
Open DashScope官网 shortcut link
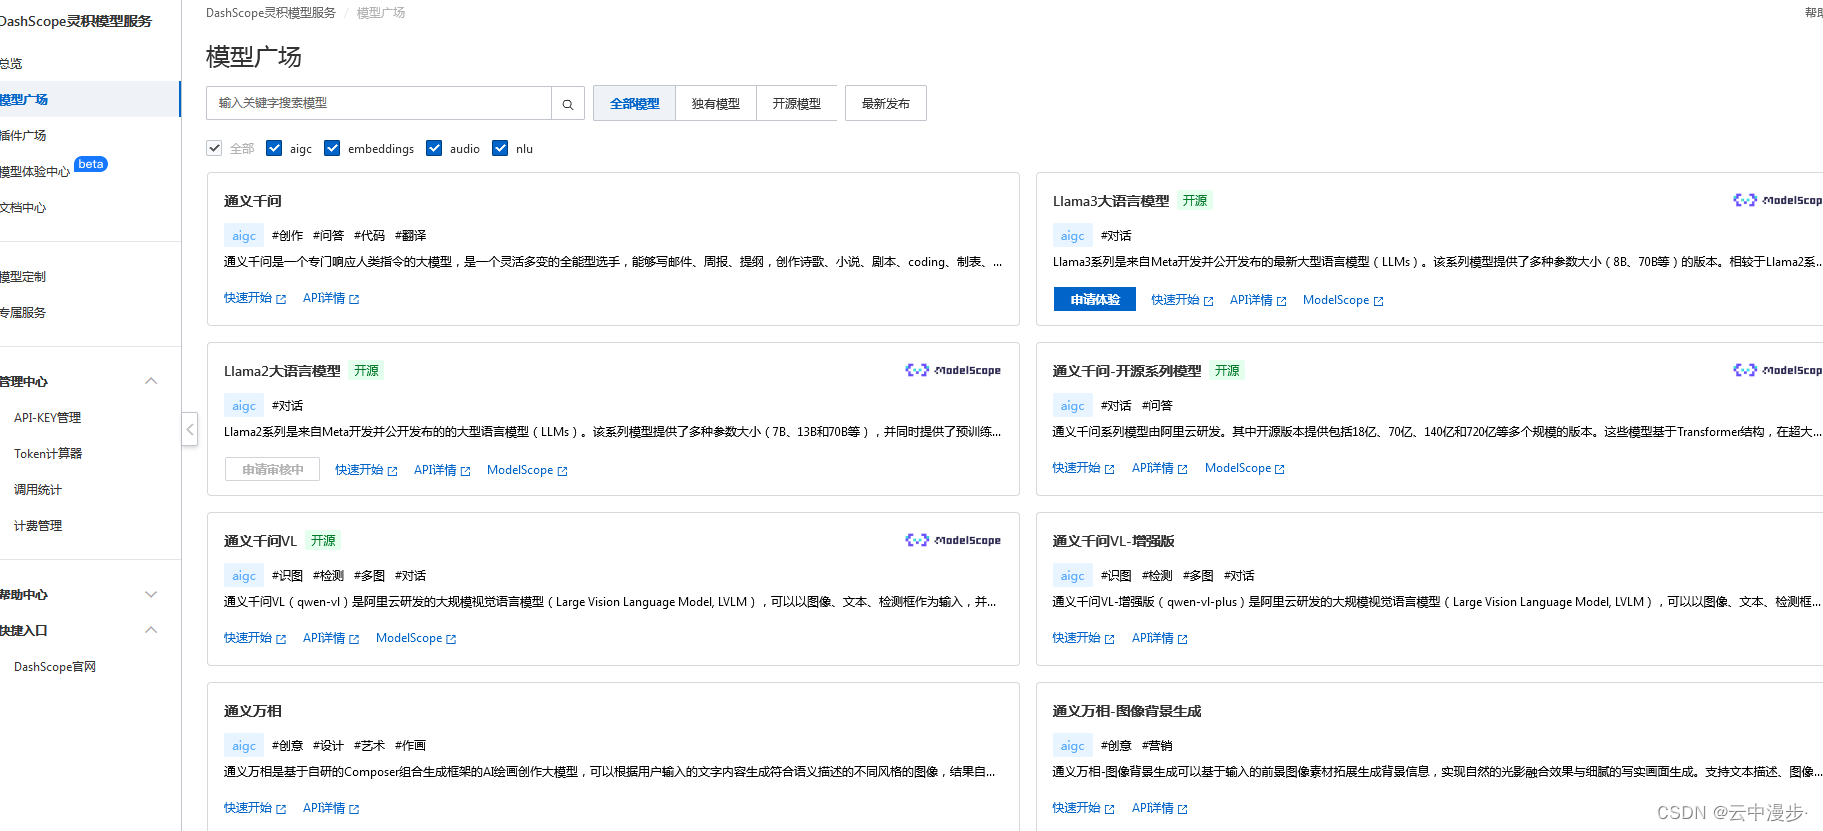pyautogui.click(x=55, y=666)
